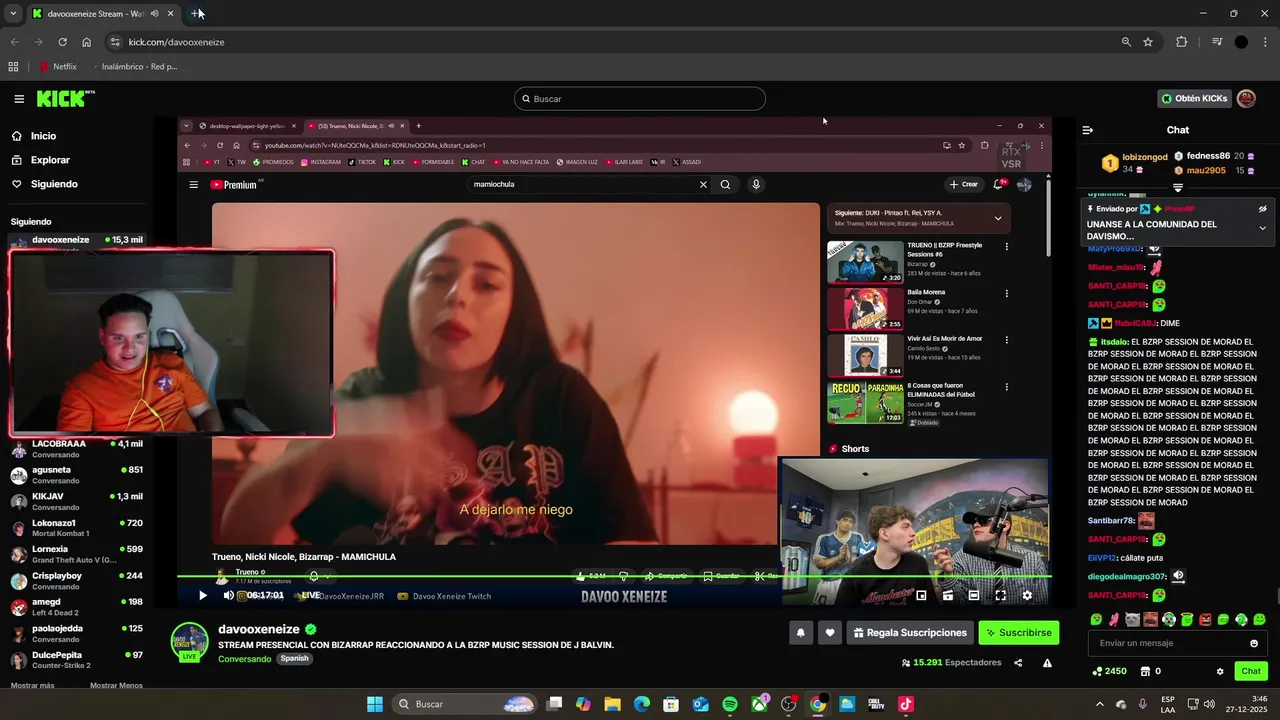The image size is (1280, 720).
Task: Open Lornexia channel from following list
Action: pyautogui.click(x=76, y=554)
